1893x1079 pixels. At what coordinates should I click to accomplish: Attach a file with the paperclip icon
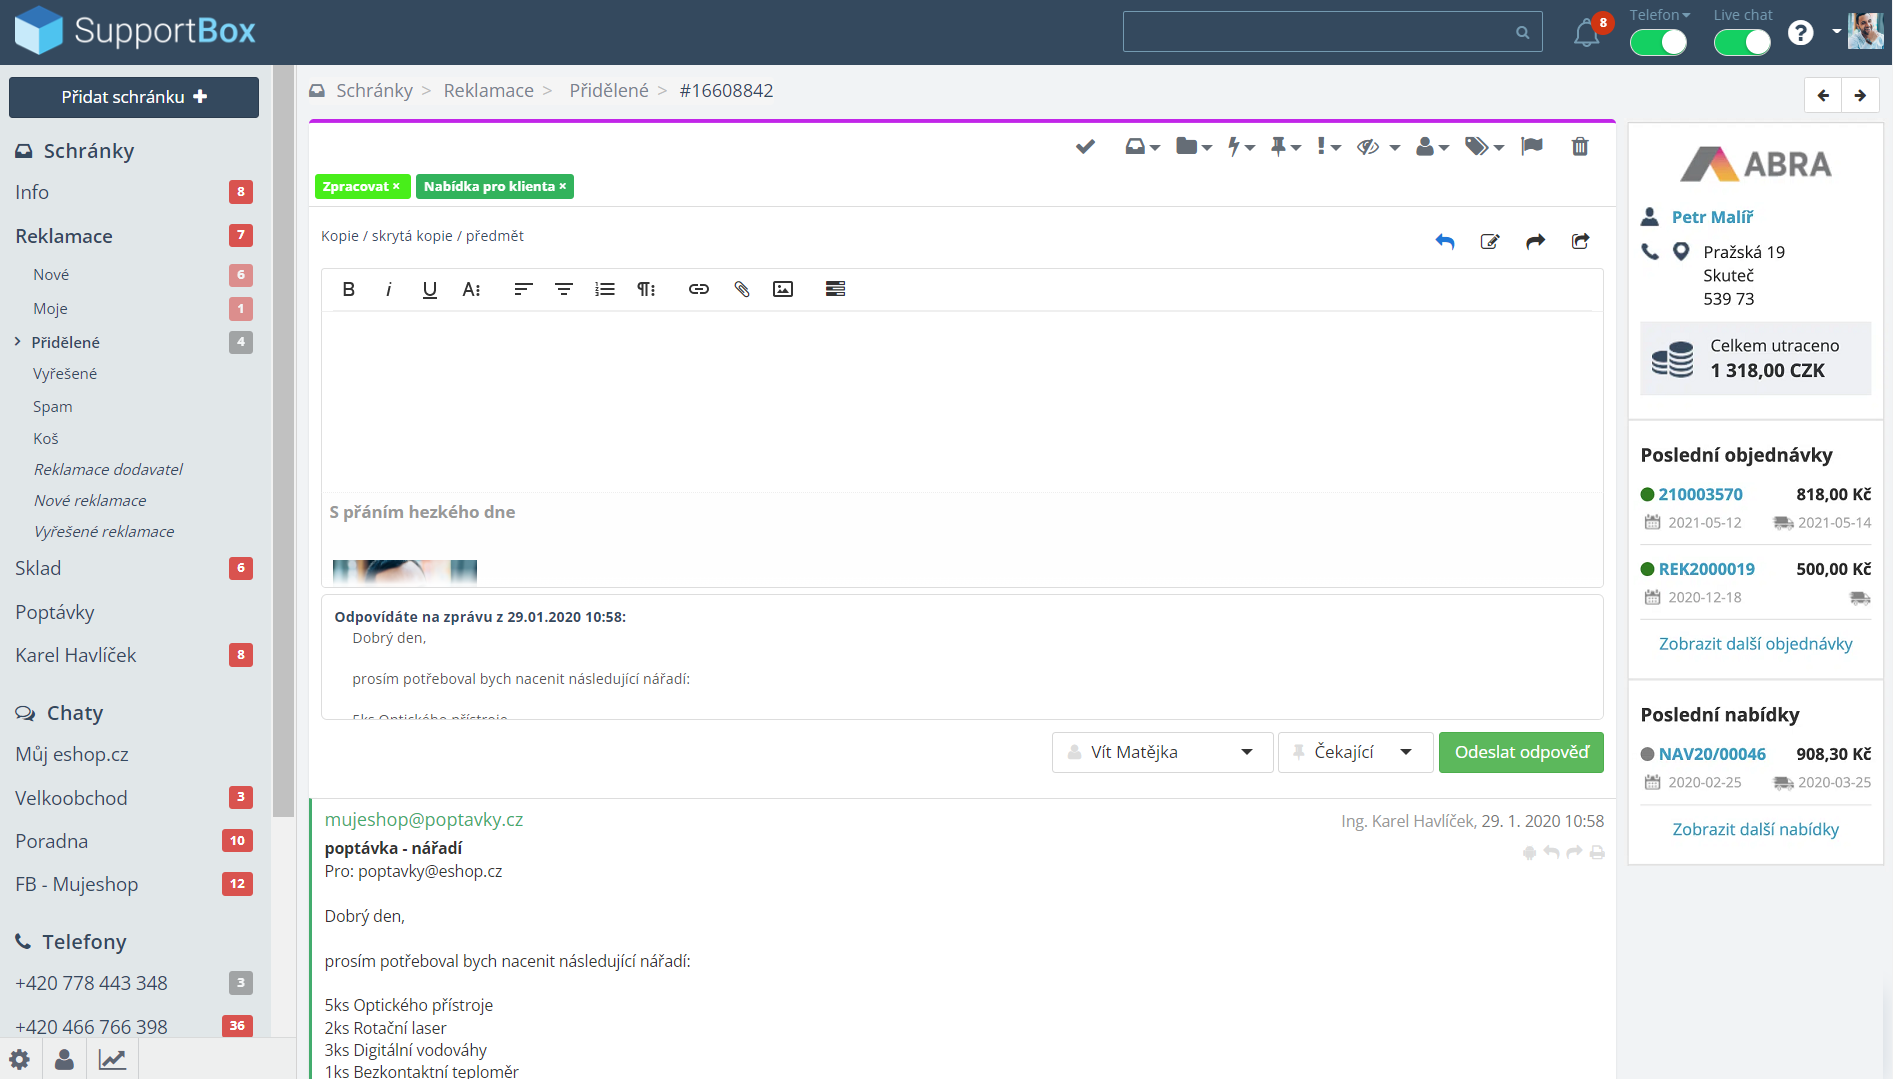click(741, 289)
